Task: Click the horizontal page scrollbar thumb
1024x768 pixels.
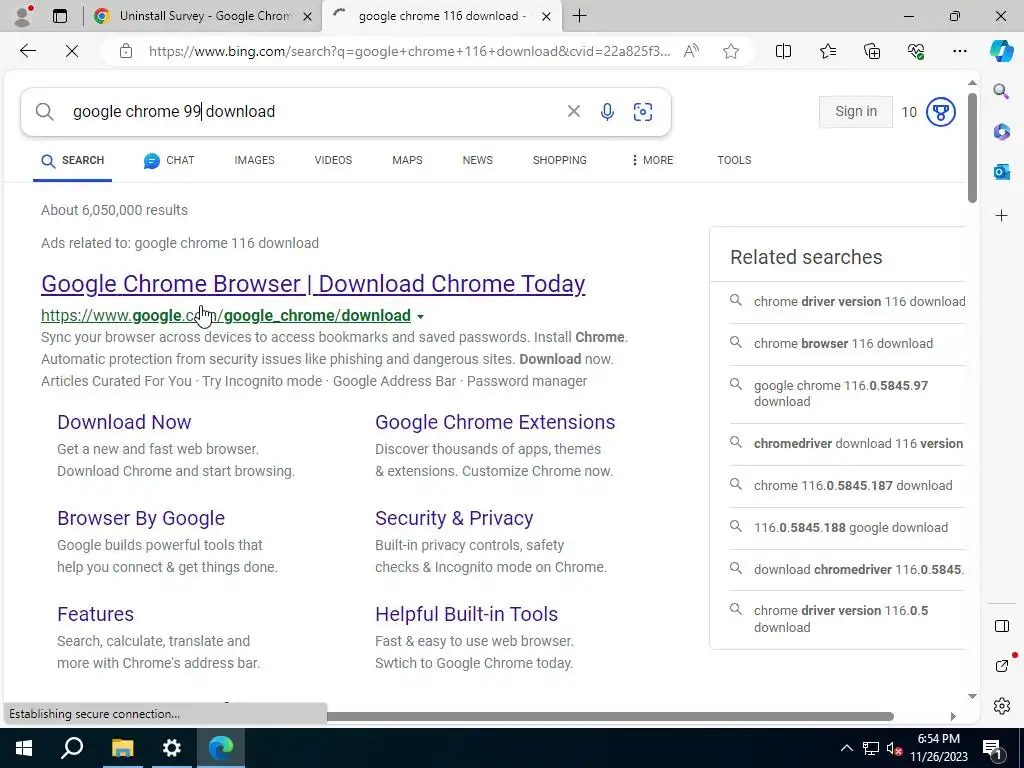Action: point(610,716)
